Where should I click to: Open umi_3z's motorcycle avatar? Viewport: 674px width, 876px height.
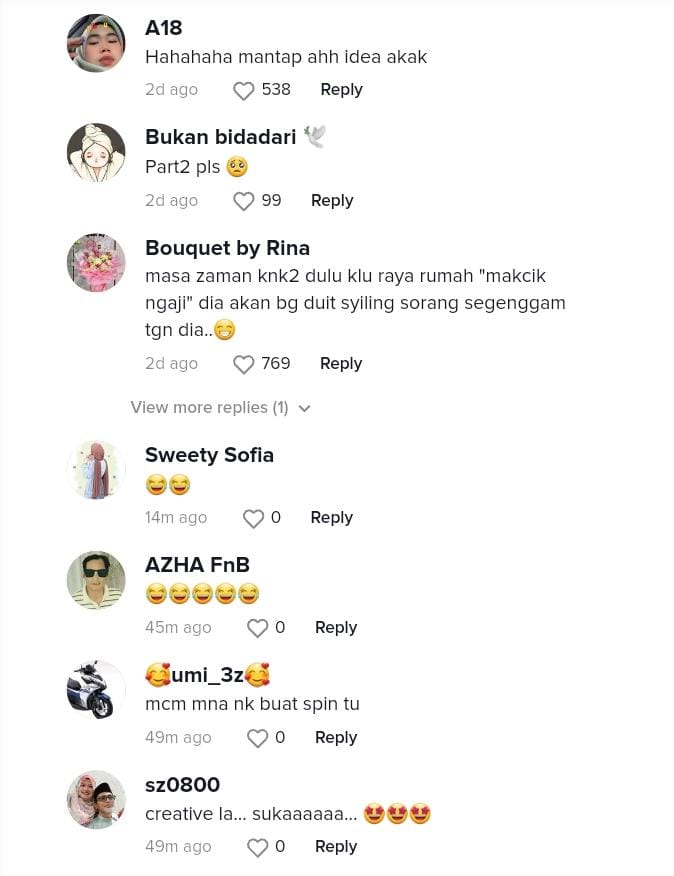[x=96, y=690]
